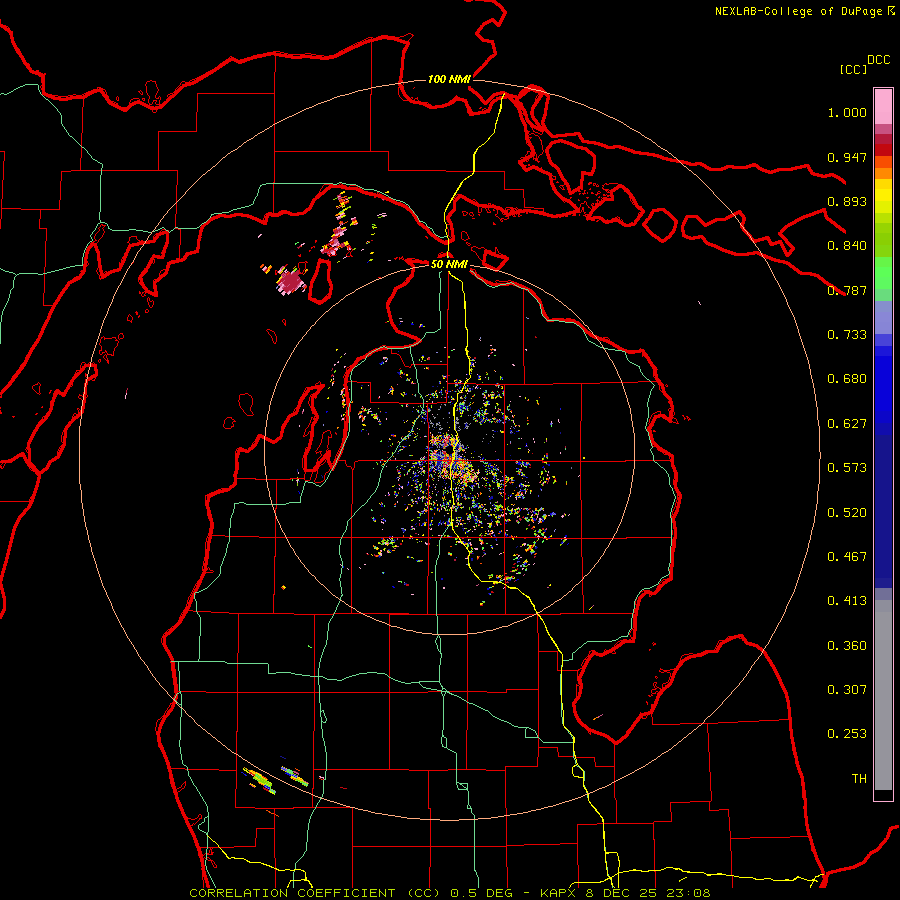
Task: Click the large crimson radar echo over Lake Michigan
Action: pyautogui.click(x=291, y=281)
